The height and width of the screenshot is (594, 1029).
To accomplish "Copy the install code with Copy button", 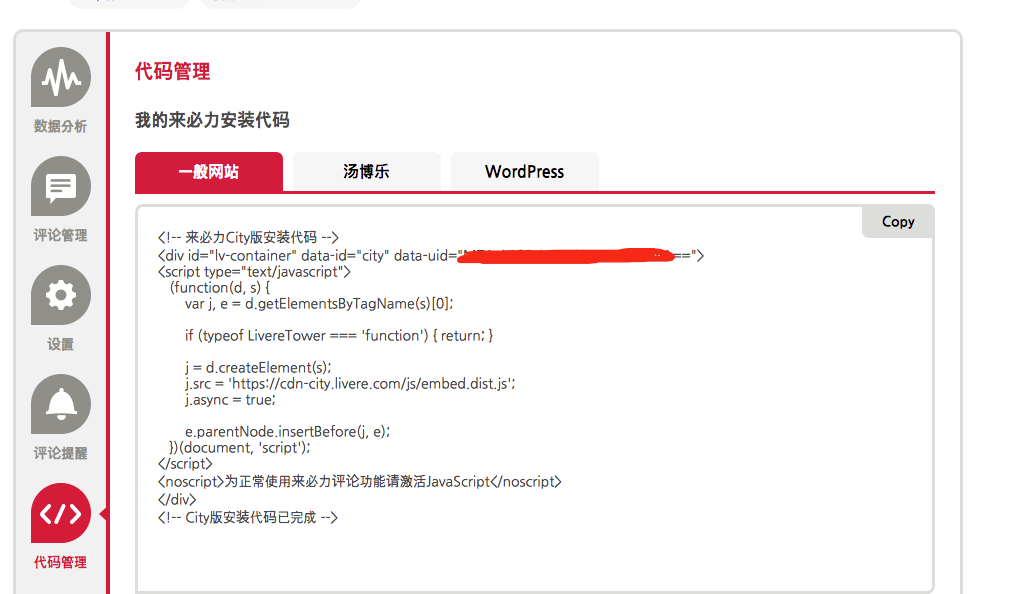I will click(898, 222).
